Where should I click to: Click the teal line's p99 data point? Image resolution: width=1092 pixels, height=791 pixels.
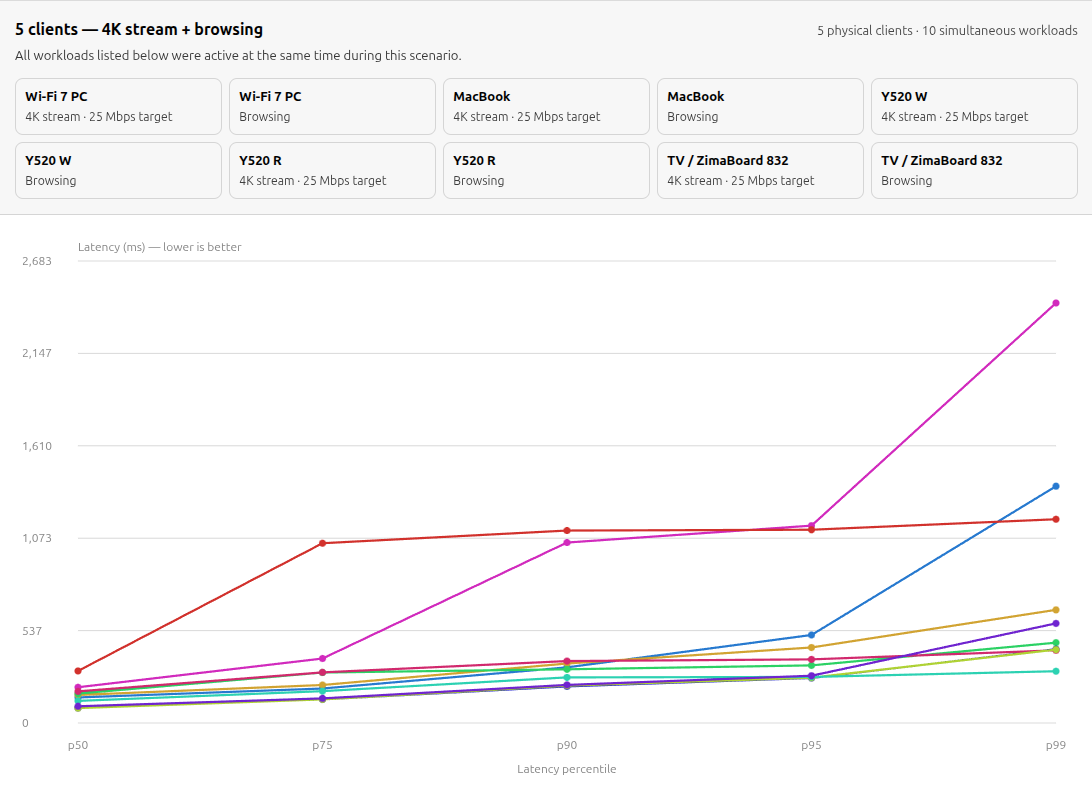(1056, 671)
